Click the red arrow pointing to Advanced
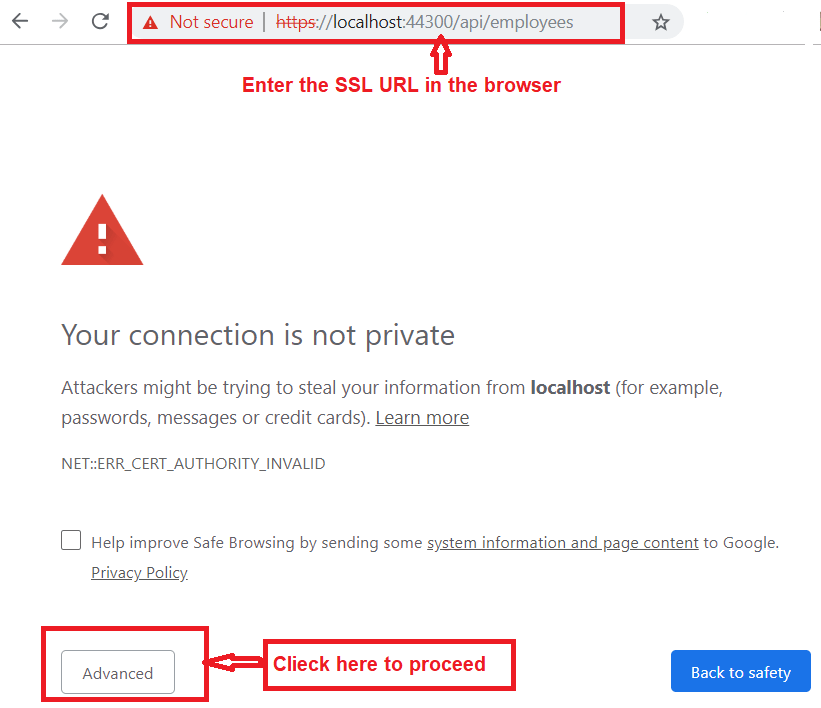821x708 pixels. tap(233, 662)
